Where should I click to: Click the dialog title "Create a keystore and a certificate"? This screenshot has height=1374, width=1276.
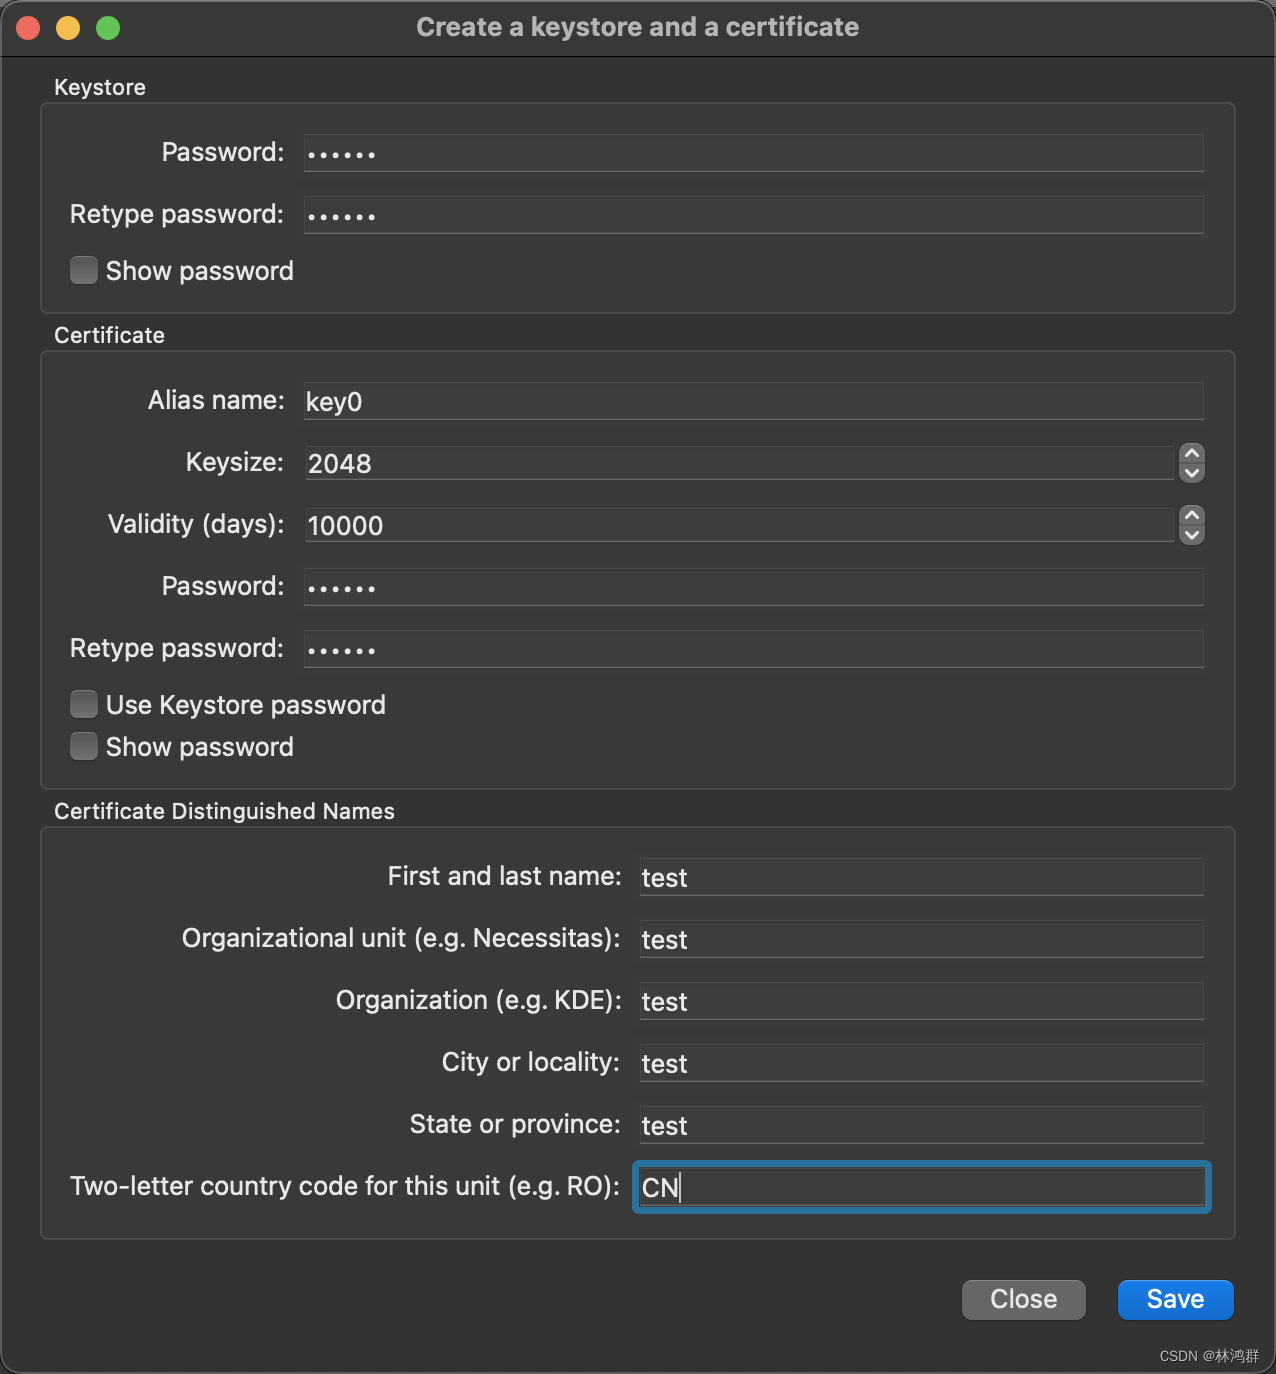click(638, 27)
